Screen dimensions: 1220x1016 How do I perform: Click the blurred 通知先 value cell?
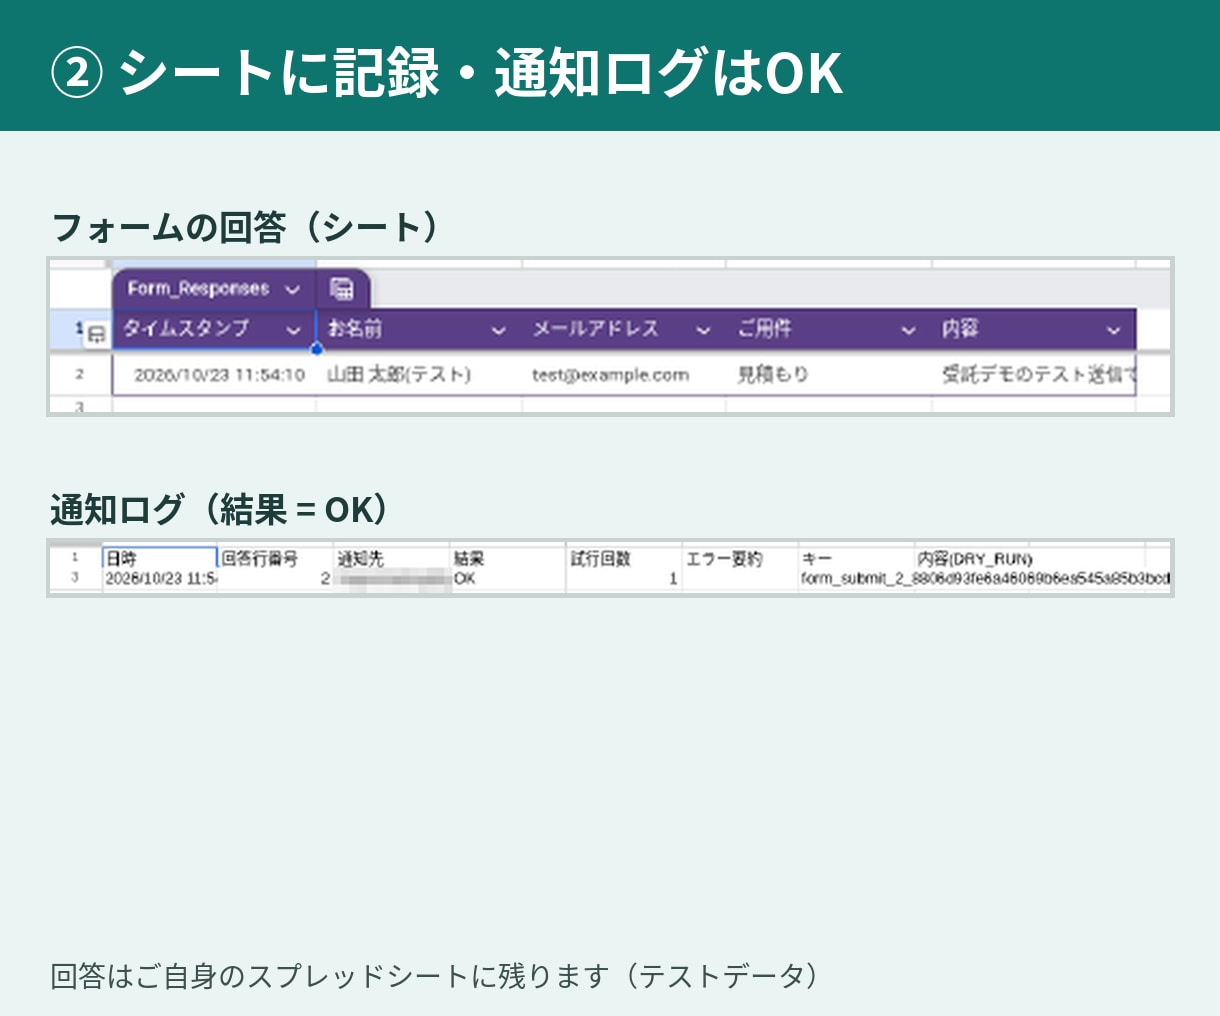click(392, 578)
